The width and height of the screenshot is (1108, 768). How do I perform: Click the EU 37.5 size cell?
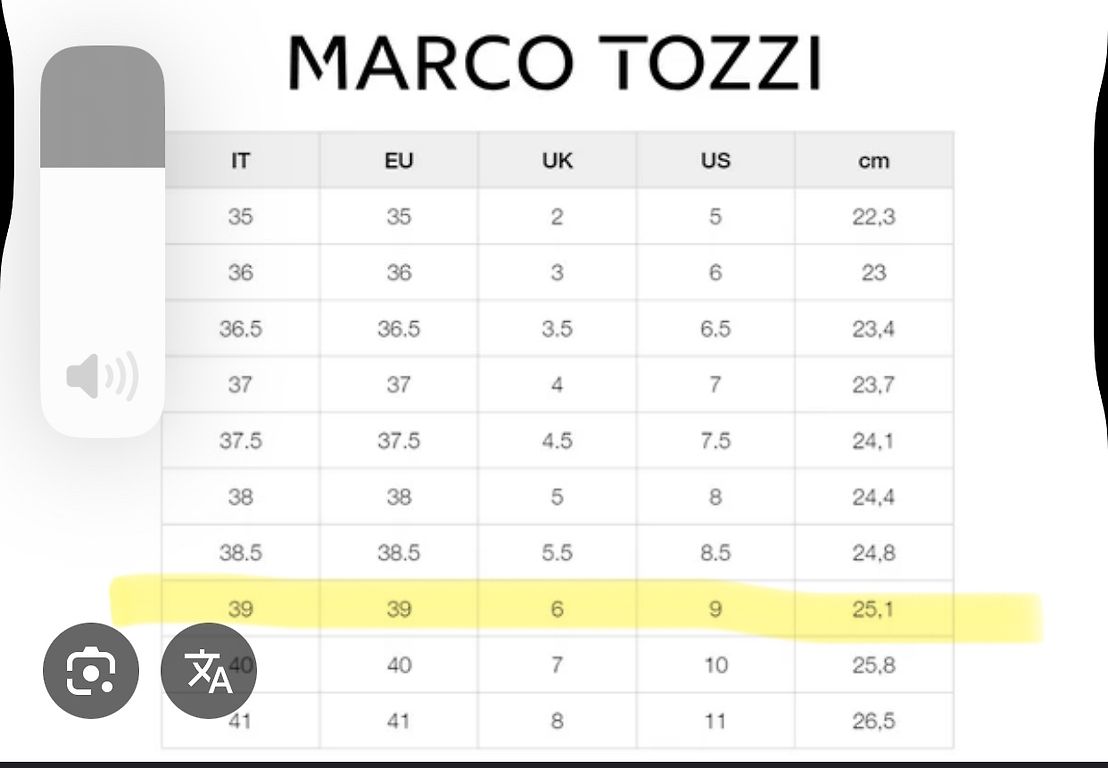point(398,440)
